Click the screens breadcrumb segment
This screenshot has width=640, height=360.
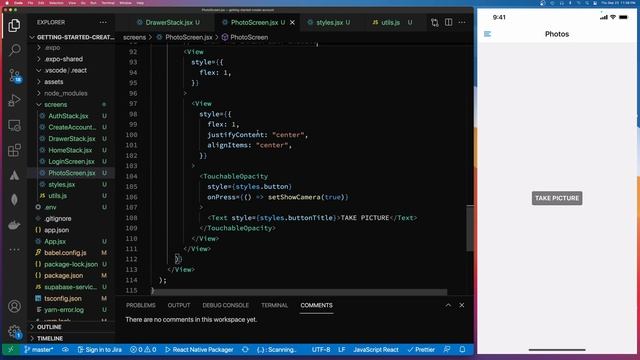(x=134, y=37)
